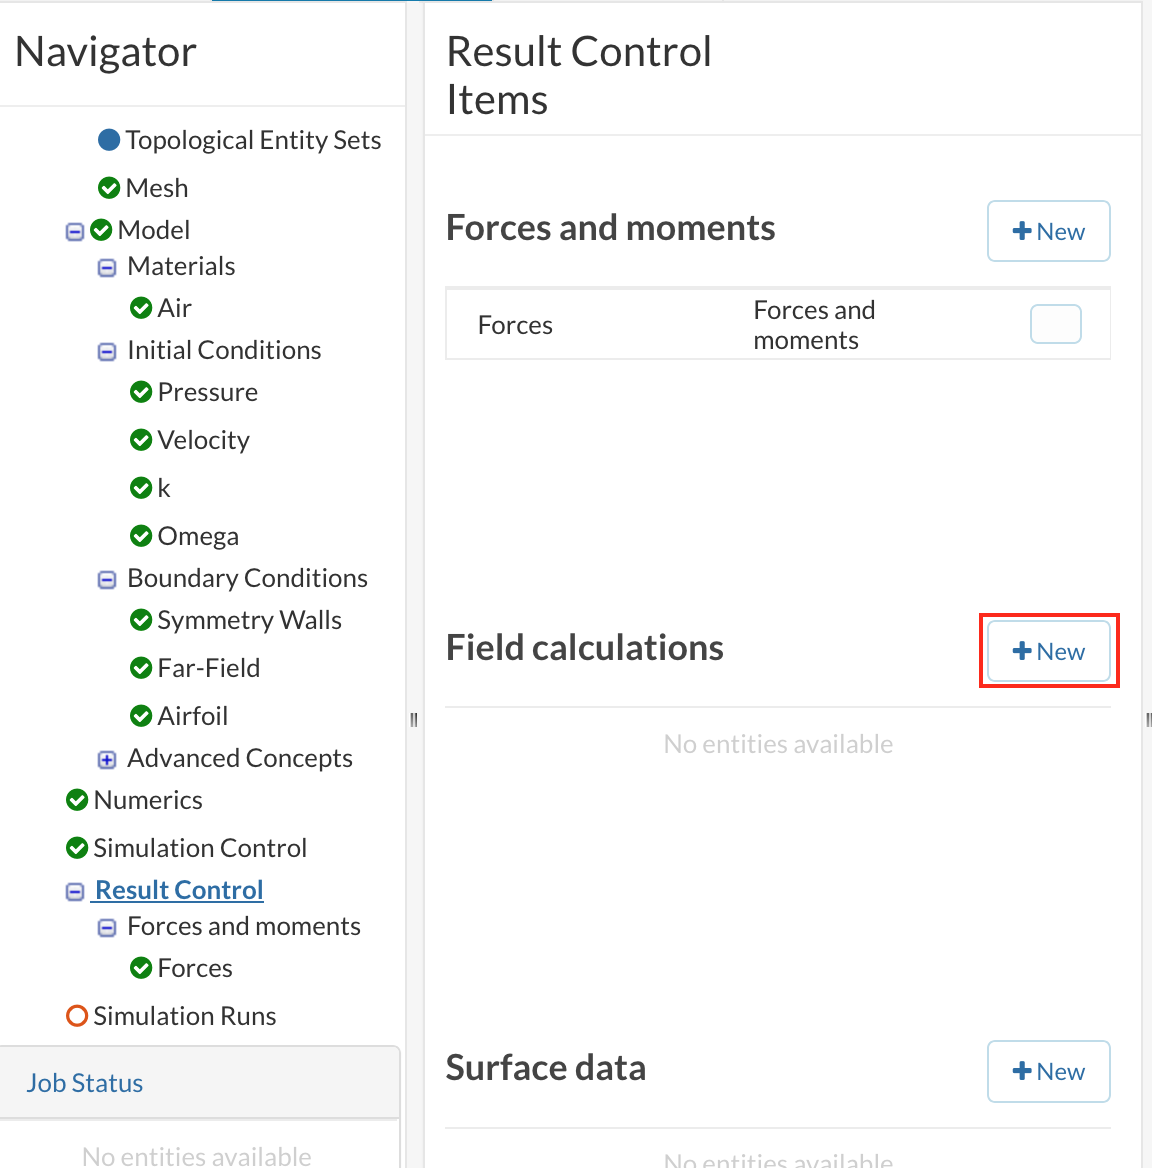Add a new Field calculations item
1152x1168 pixels.
point(1048,651)
